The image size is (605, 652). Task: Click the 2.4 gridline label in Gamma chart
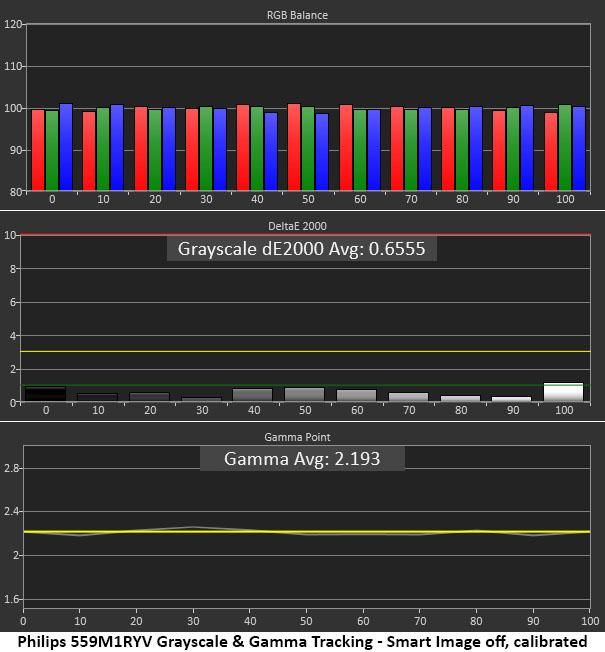tap(12, 511)
